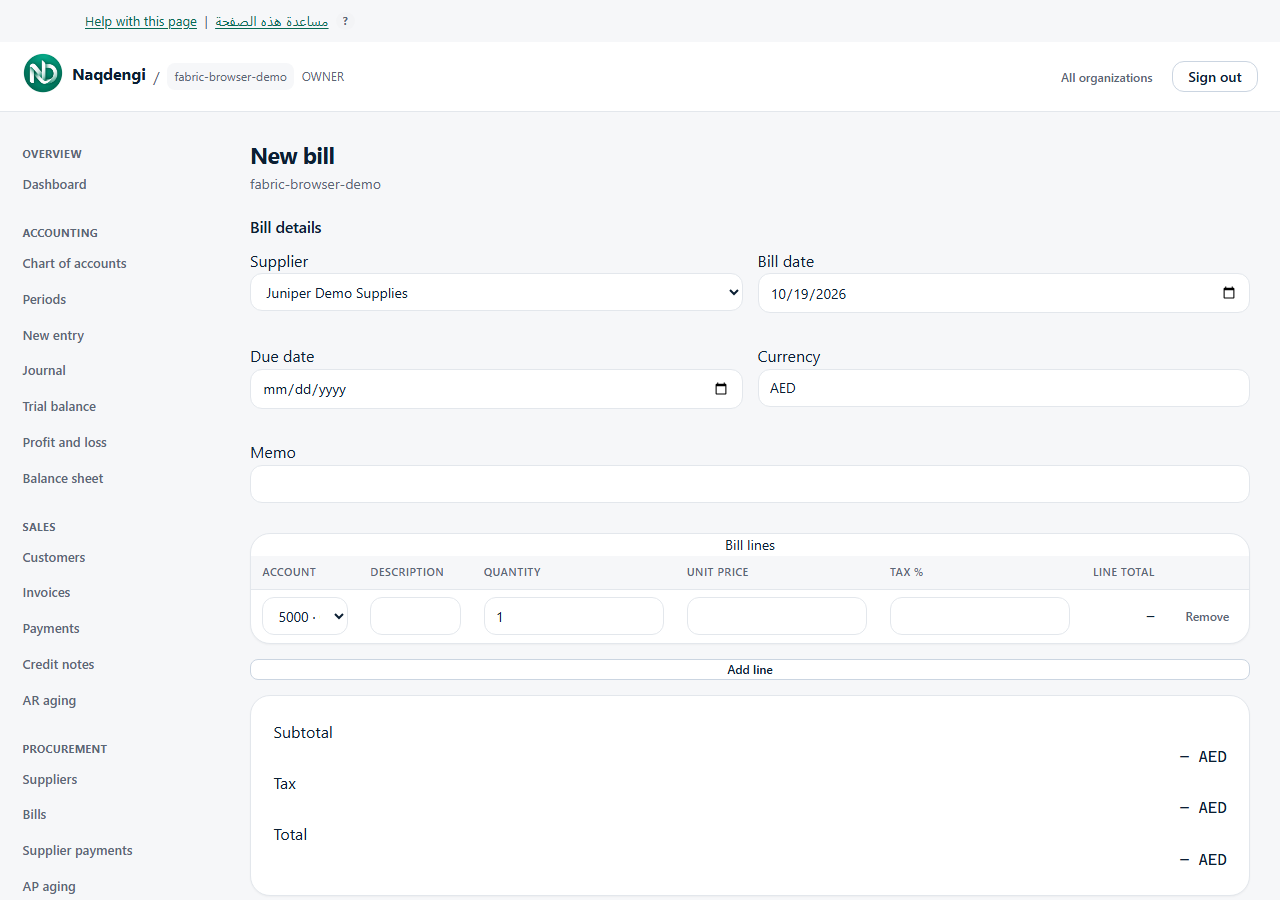This screenshot has width=1280, height=900.
Task: Navigate to Periods in sidebar
Action: click(44, 299)
